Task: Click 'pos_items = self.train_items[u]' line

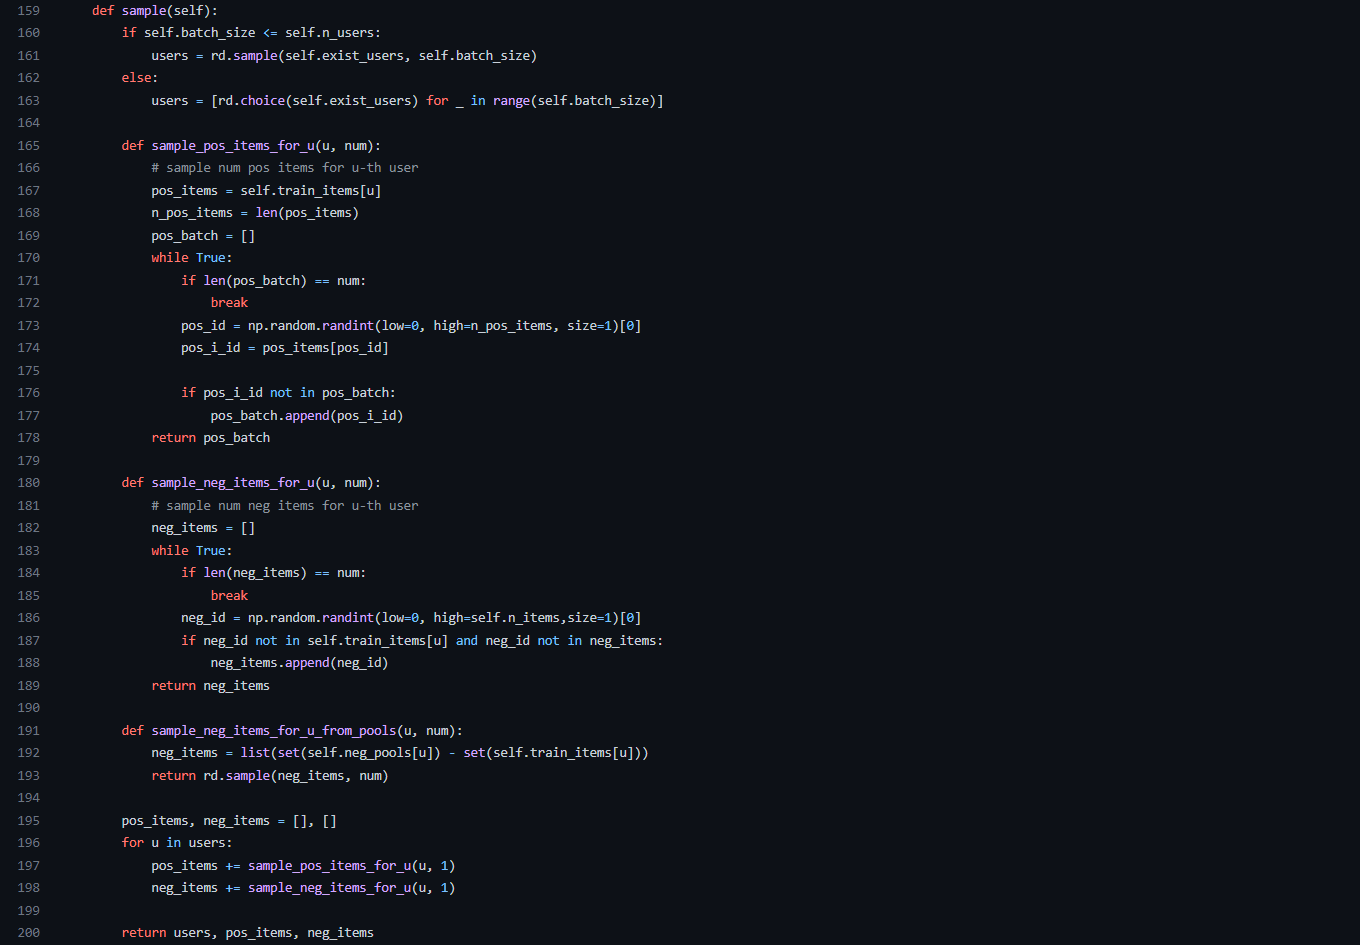Action: [267, 191]
